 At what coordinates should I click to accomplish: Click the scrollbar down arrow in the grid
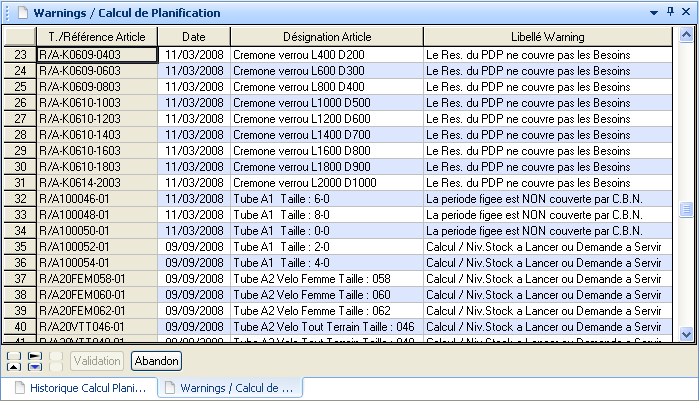tap(686, 334)
